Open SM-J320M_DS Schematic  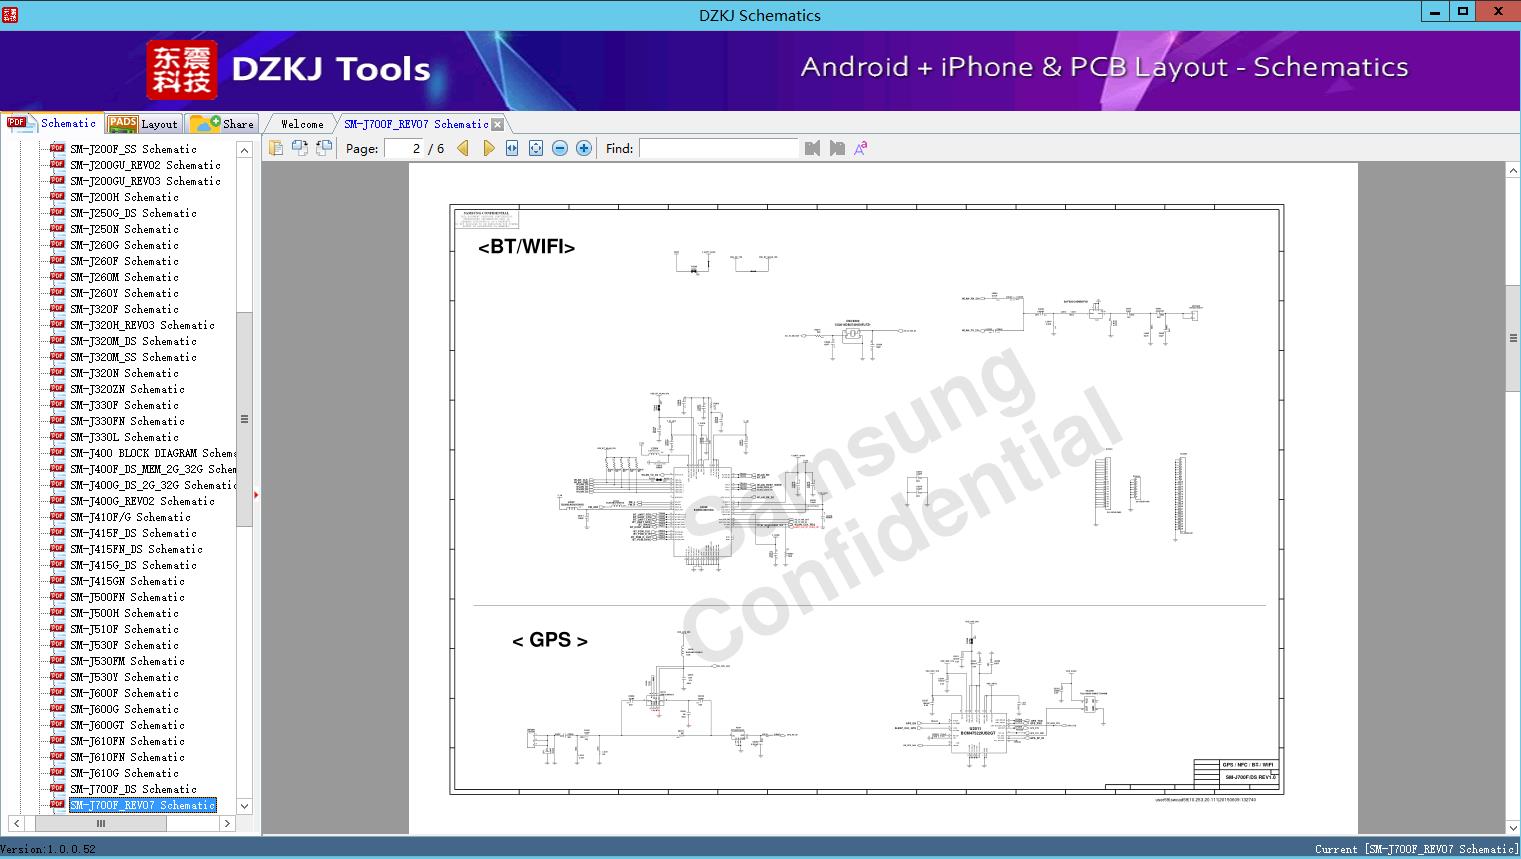[133, 341]
